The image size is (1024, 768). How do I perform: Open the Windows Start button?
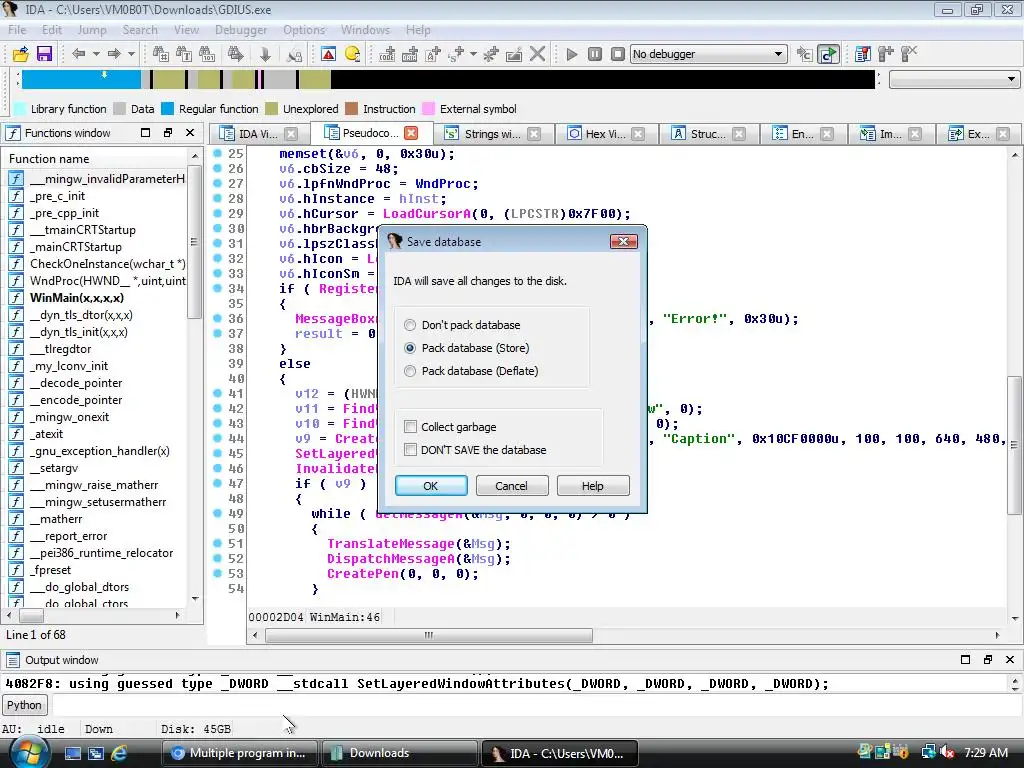click(28, 754)
